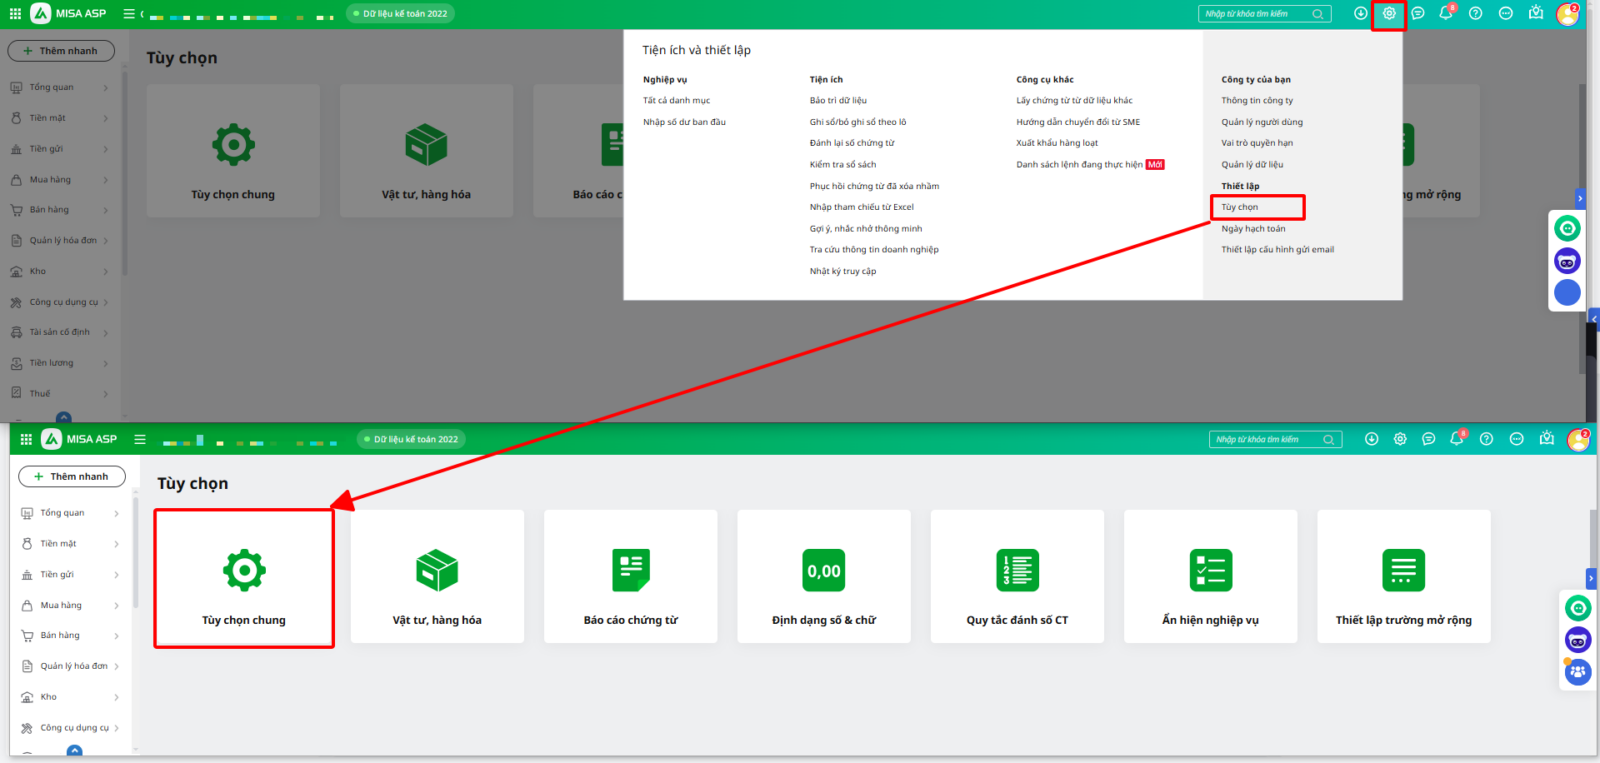Image resolution: width=1600 pixels, height=763 pixels.
Task: Click the Thuế sidebar icon
Action: pos(16,394)
